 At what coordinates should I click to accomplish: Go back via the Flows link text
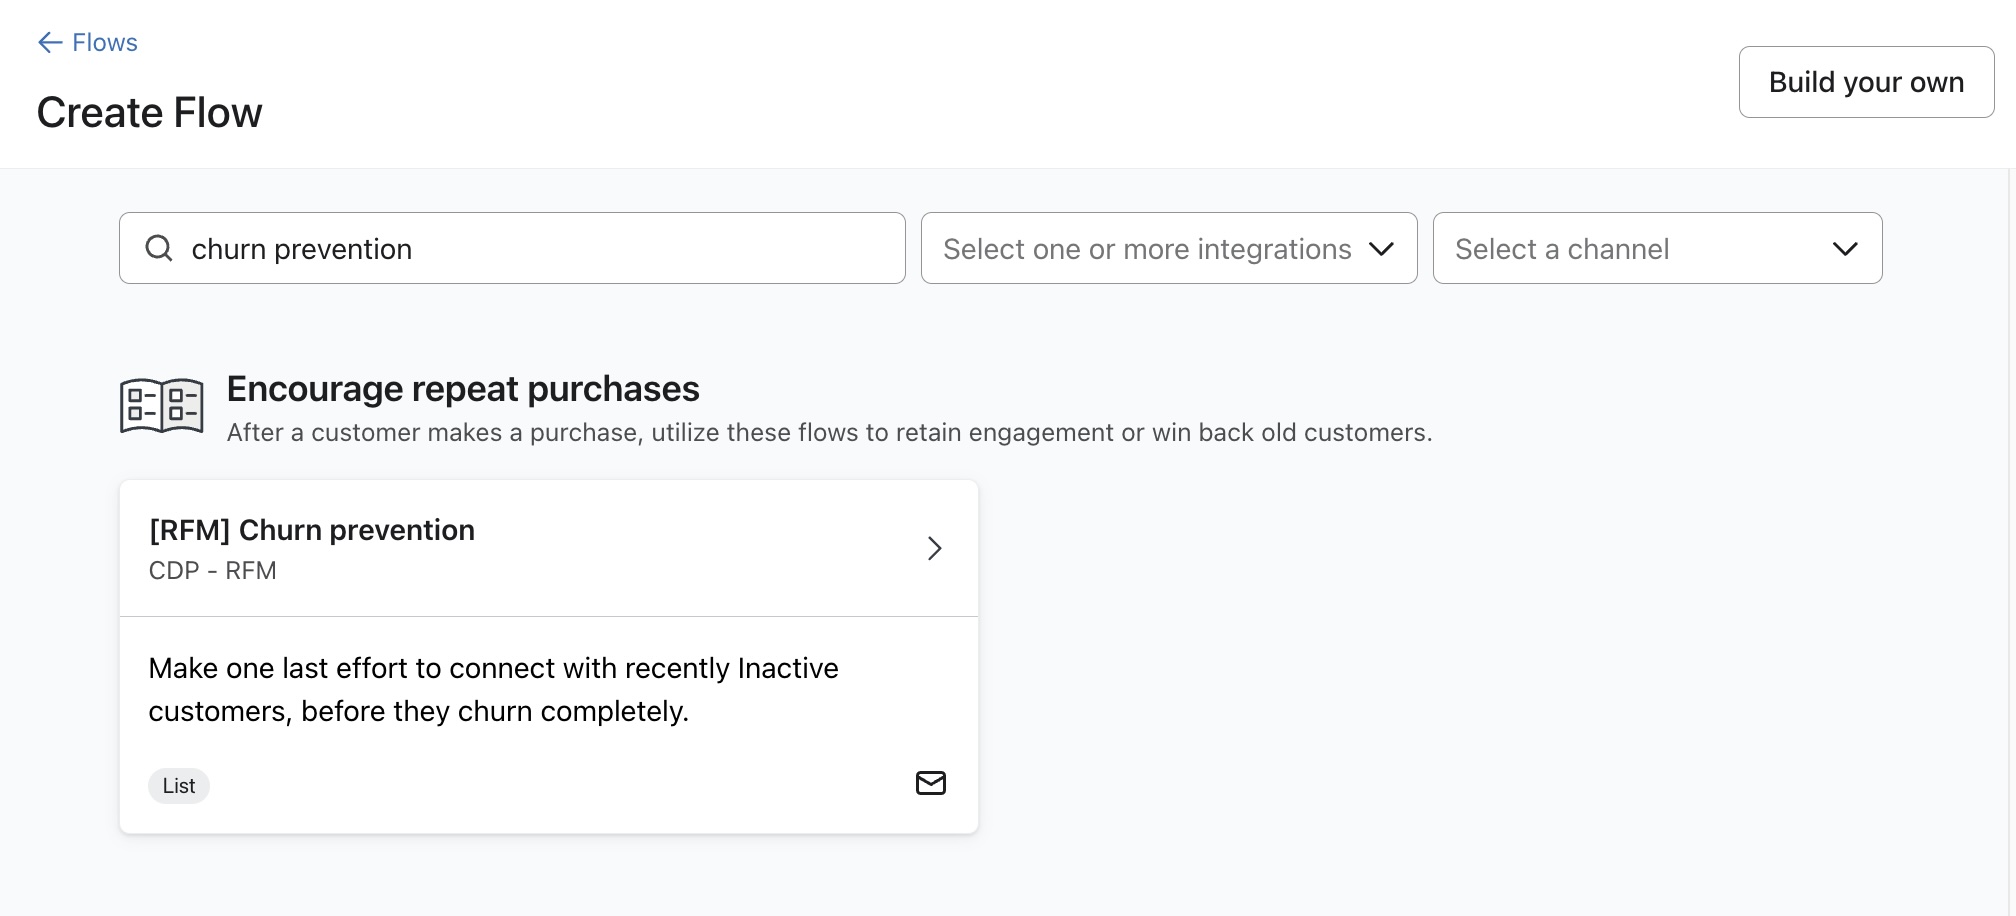pyautogui.click(x=105, y=42)
